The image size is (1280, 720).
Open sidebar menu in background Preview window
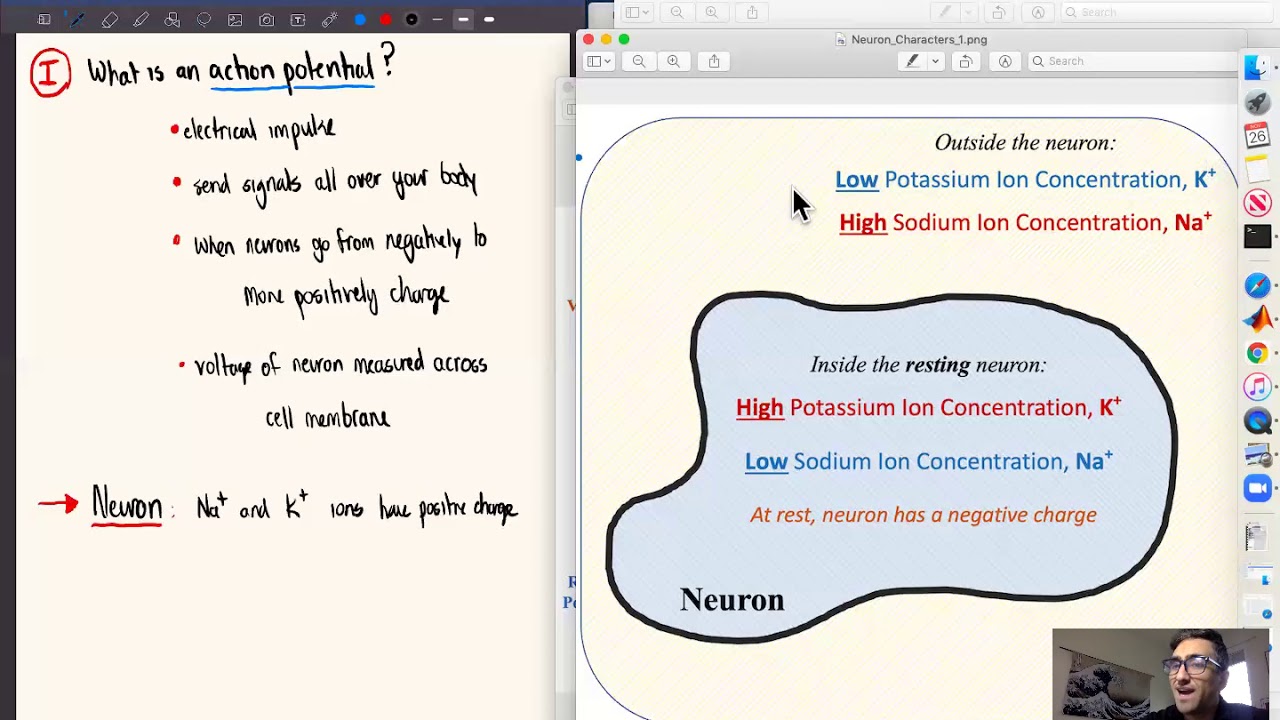pyautogui.click(x=637, y=12)
